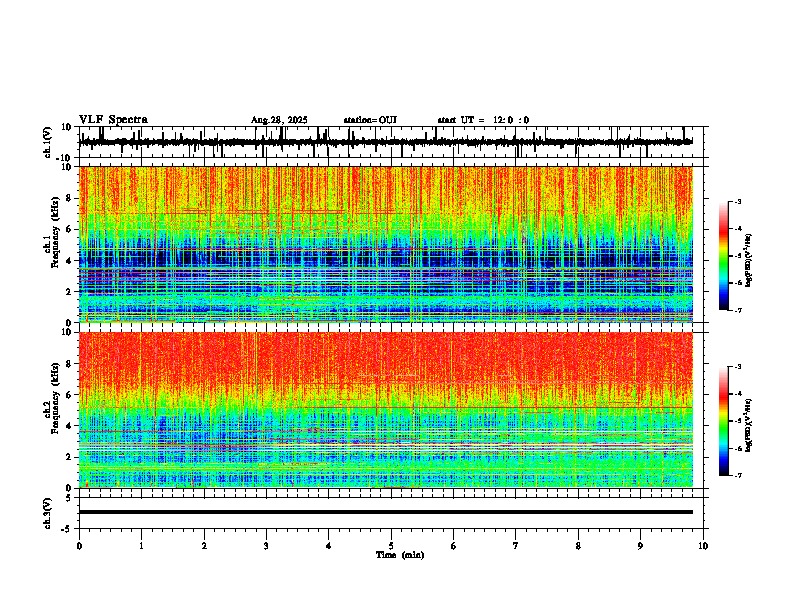The width and height of the screenshot is (792, 612).
Task: Click the time axis tick label "7"
Action: (x=516, y=546)
